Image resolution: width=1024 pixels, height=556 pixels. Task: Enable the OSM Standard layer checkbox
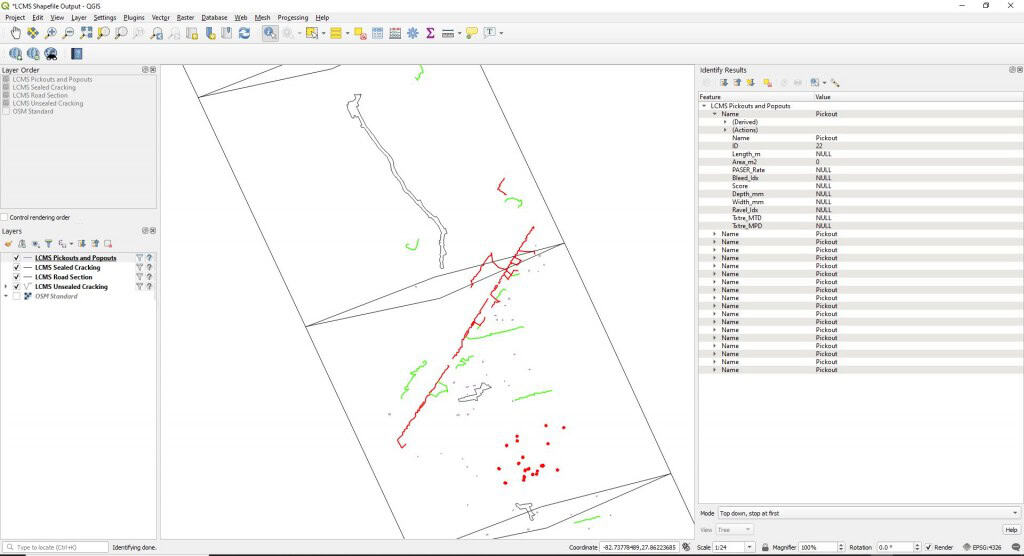16,297
